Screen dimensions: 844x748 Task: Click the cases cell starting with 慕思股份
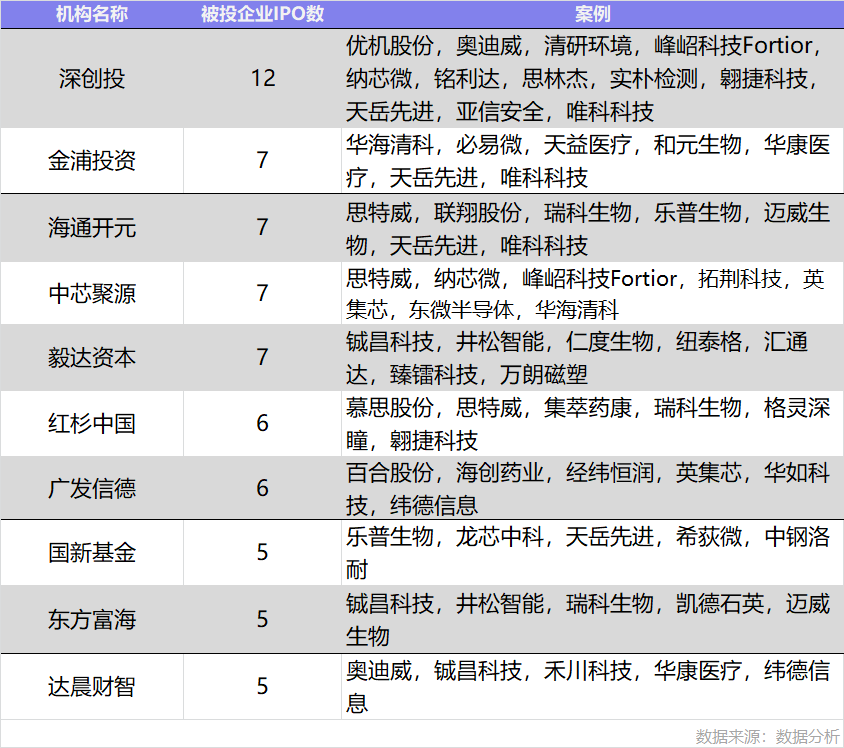point(592,424)
